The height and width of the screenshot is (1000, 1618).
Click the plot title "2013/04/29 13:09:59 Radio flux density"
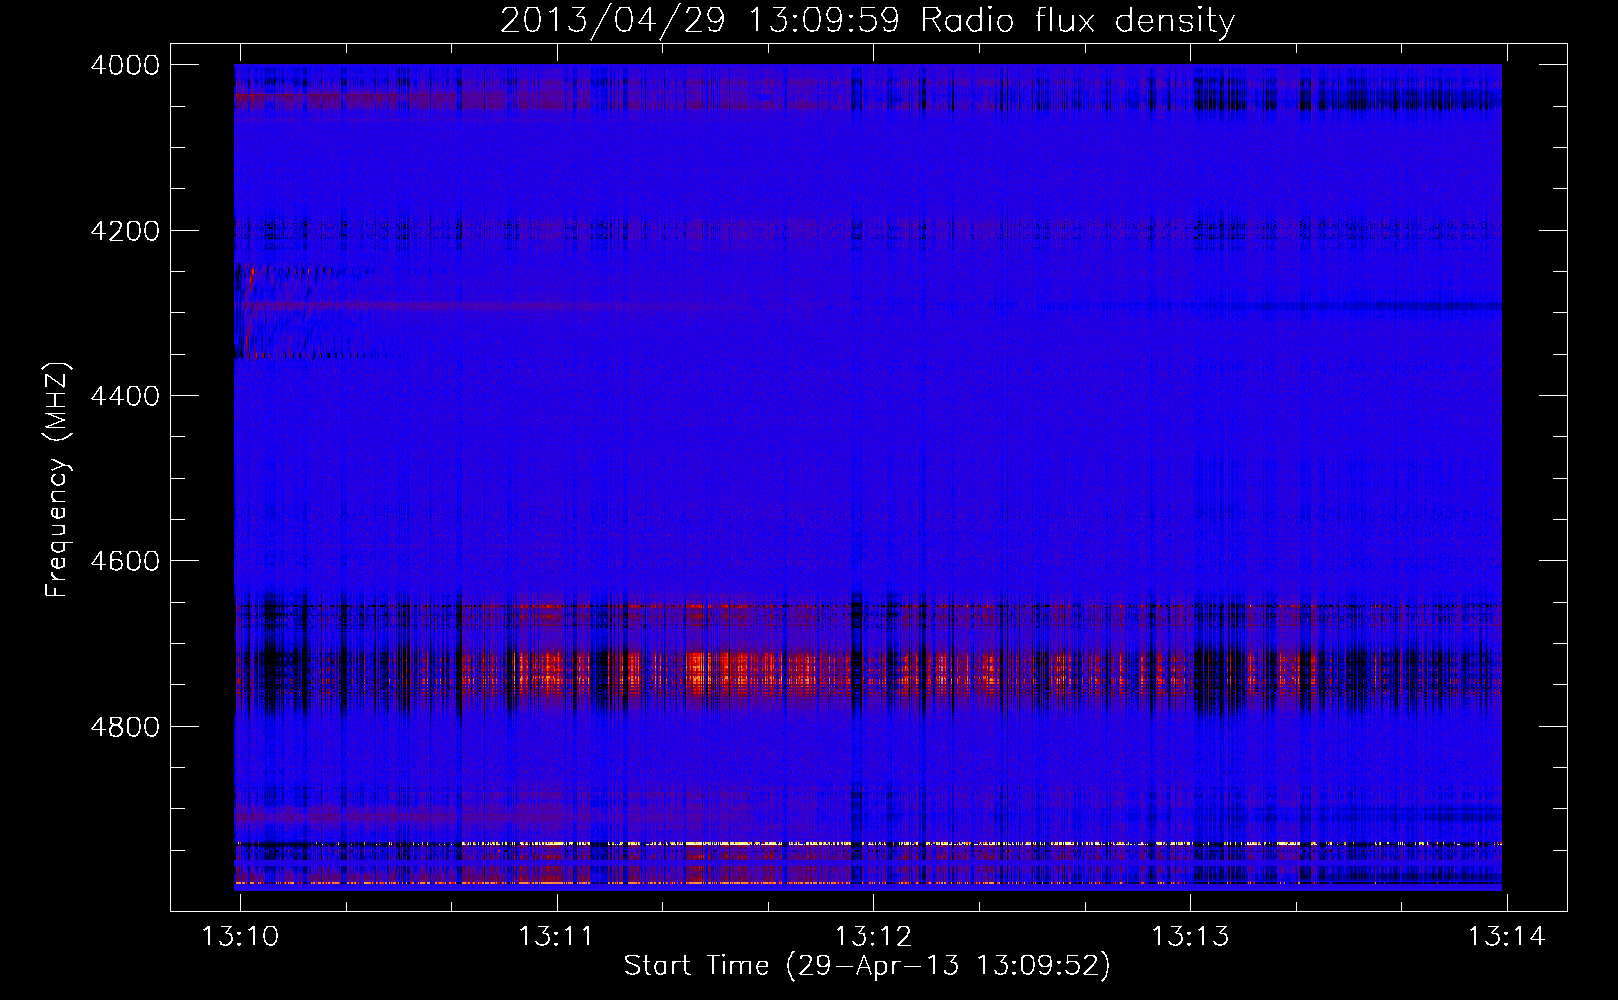pyautogui.click(x=867, y=20)
